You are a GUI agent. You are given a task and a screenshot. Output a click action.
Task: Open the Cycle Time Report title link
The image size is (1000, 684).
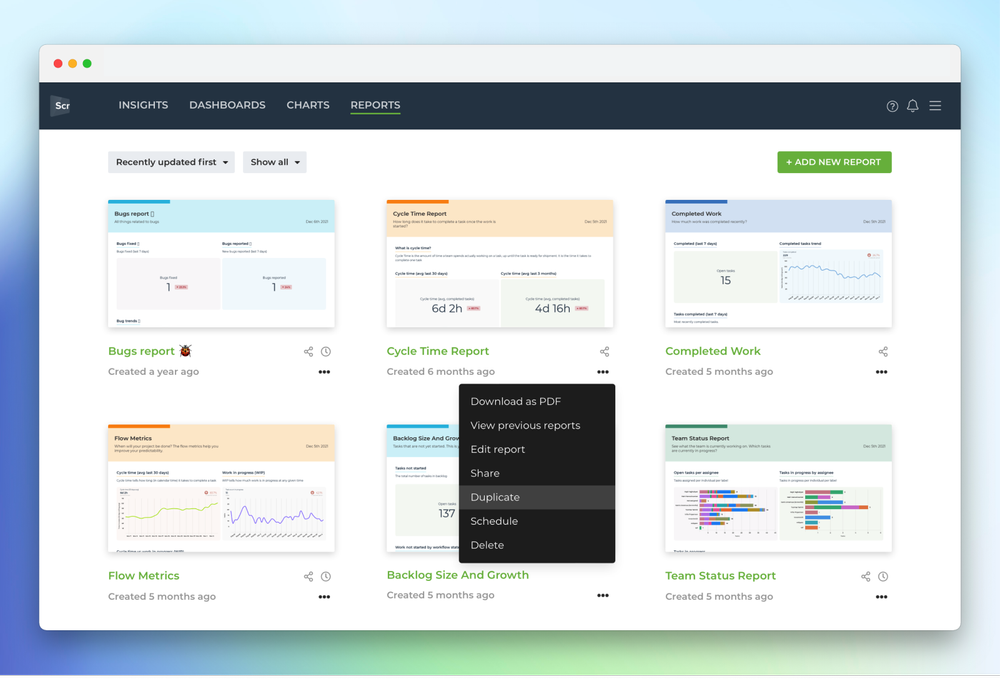click(x=438, y=351)
